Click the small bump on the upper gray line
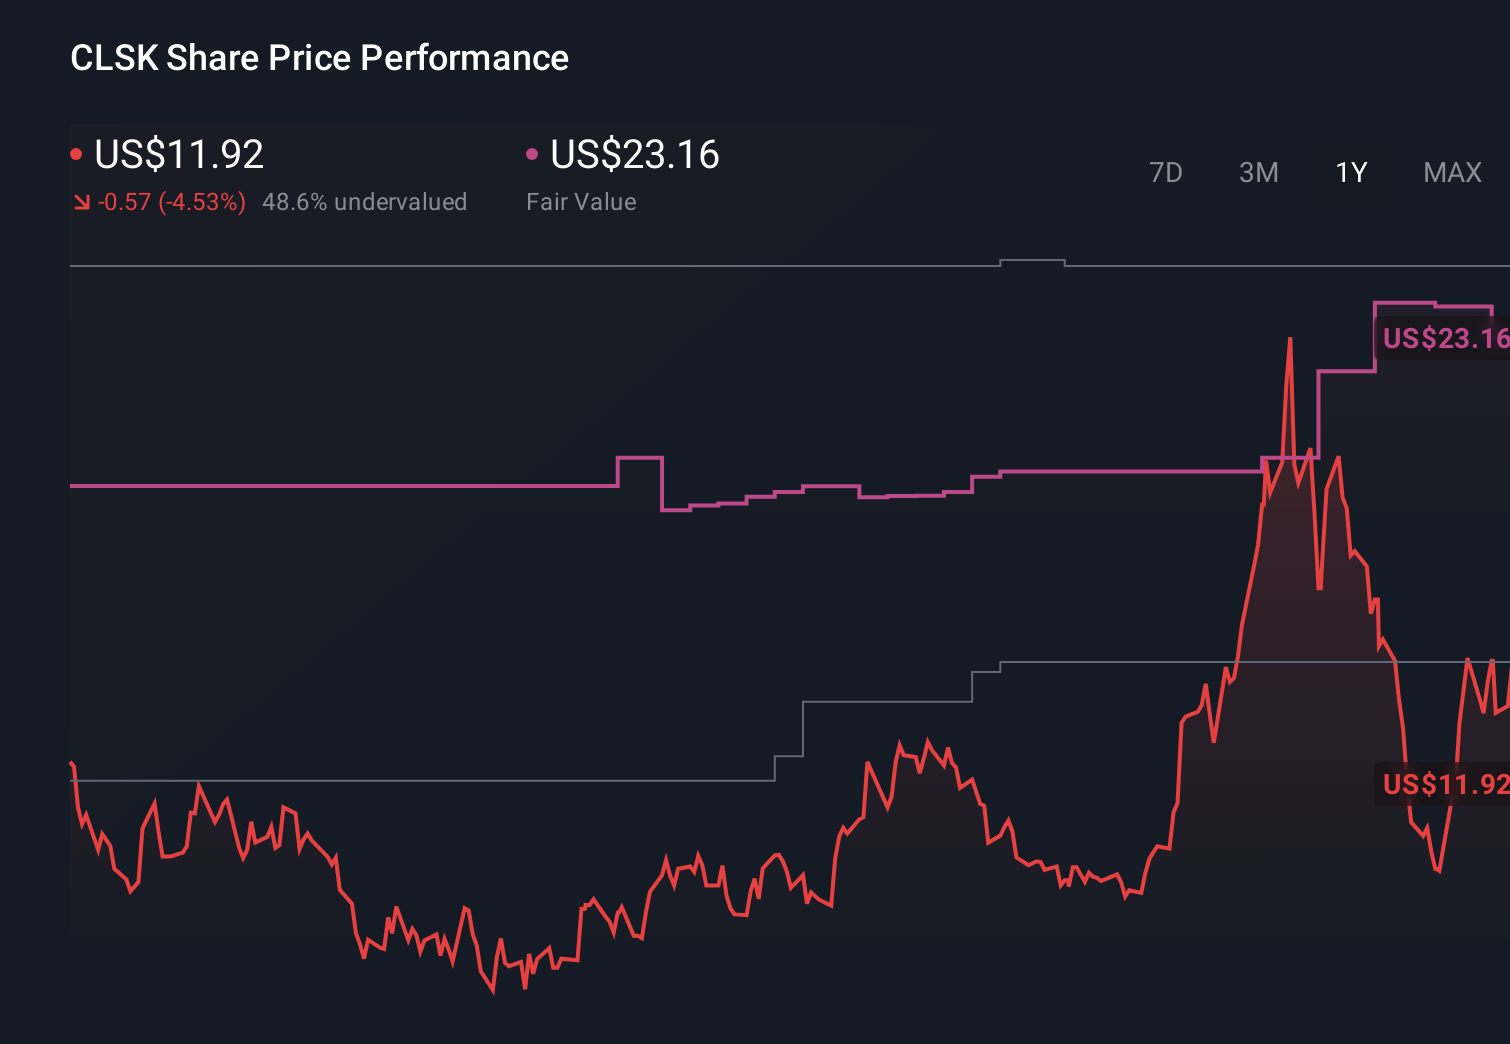The width and height of the screenshot is (1510, 1044). tap(1032, 261)
